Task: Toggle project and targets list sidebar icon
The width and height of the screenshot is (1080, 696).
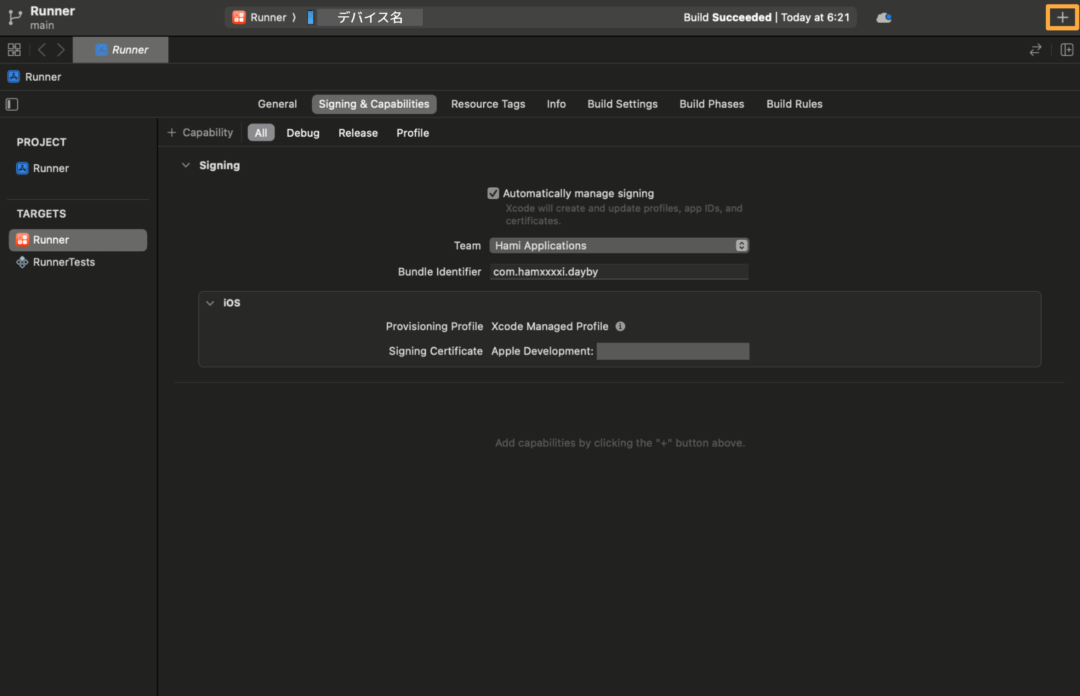Action: (12, 104)
